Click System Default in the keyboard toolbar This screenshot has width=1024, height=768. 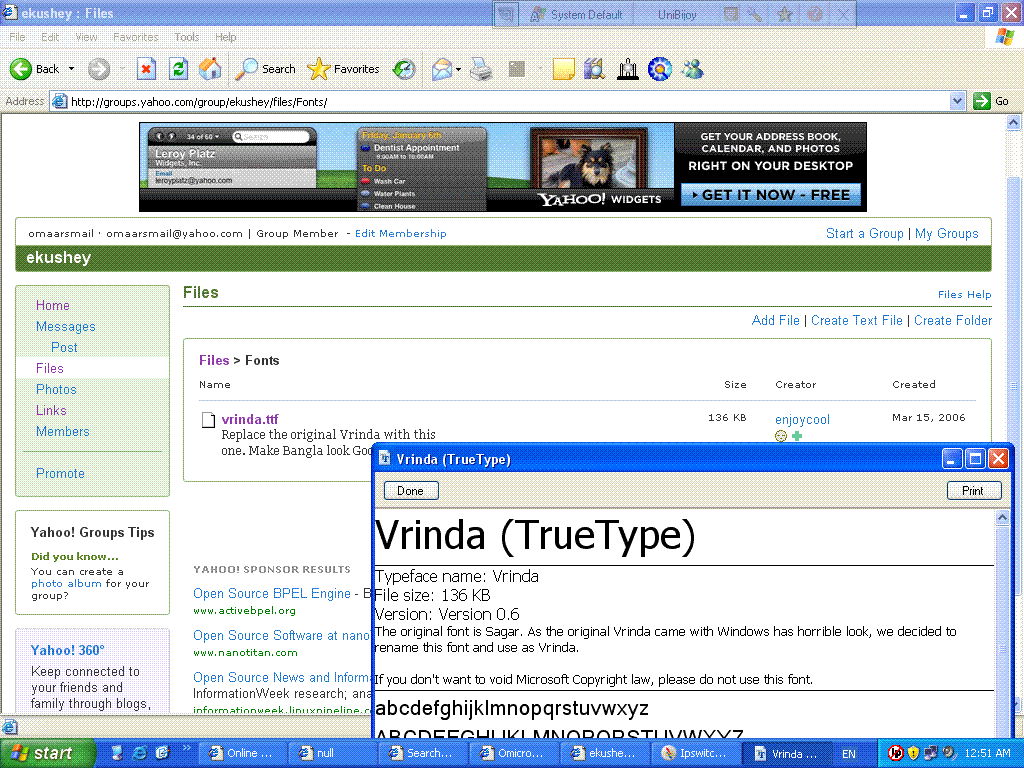577,14
